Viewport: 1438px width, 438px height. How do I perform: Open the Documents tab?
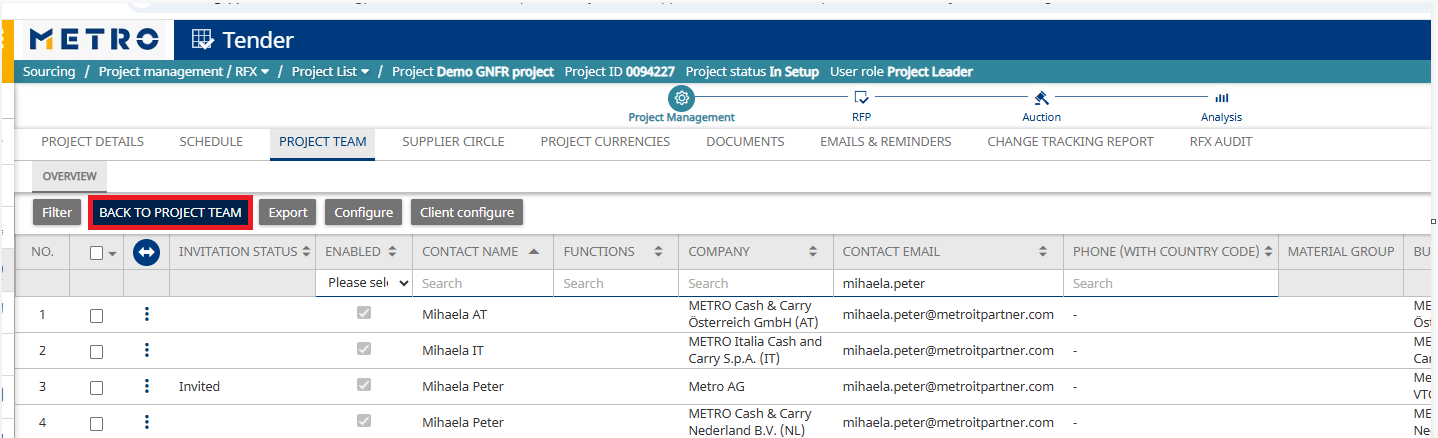tap(745, 142)
